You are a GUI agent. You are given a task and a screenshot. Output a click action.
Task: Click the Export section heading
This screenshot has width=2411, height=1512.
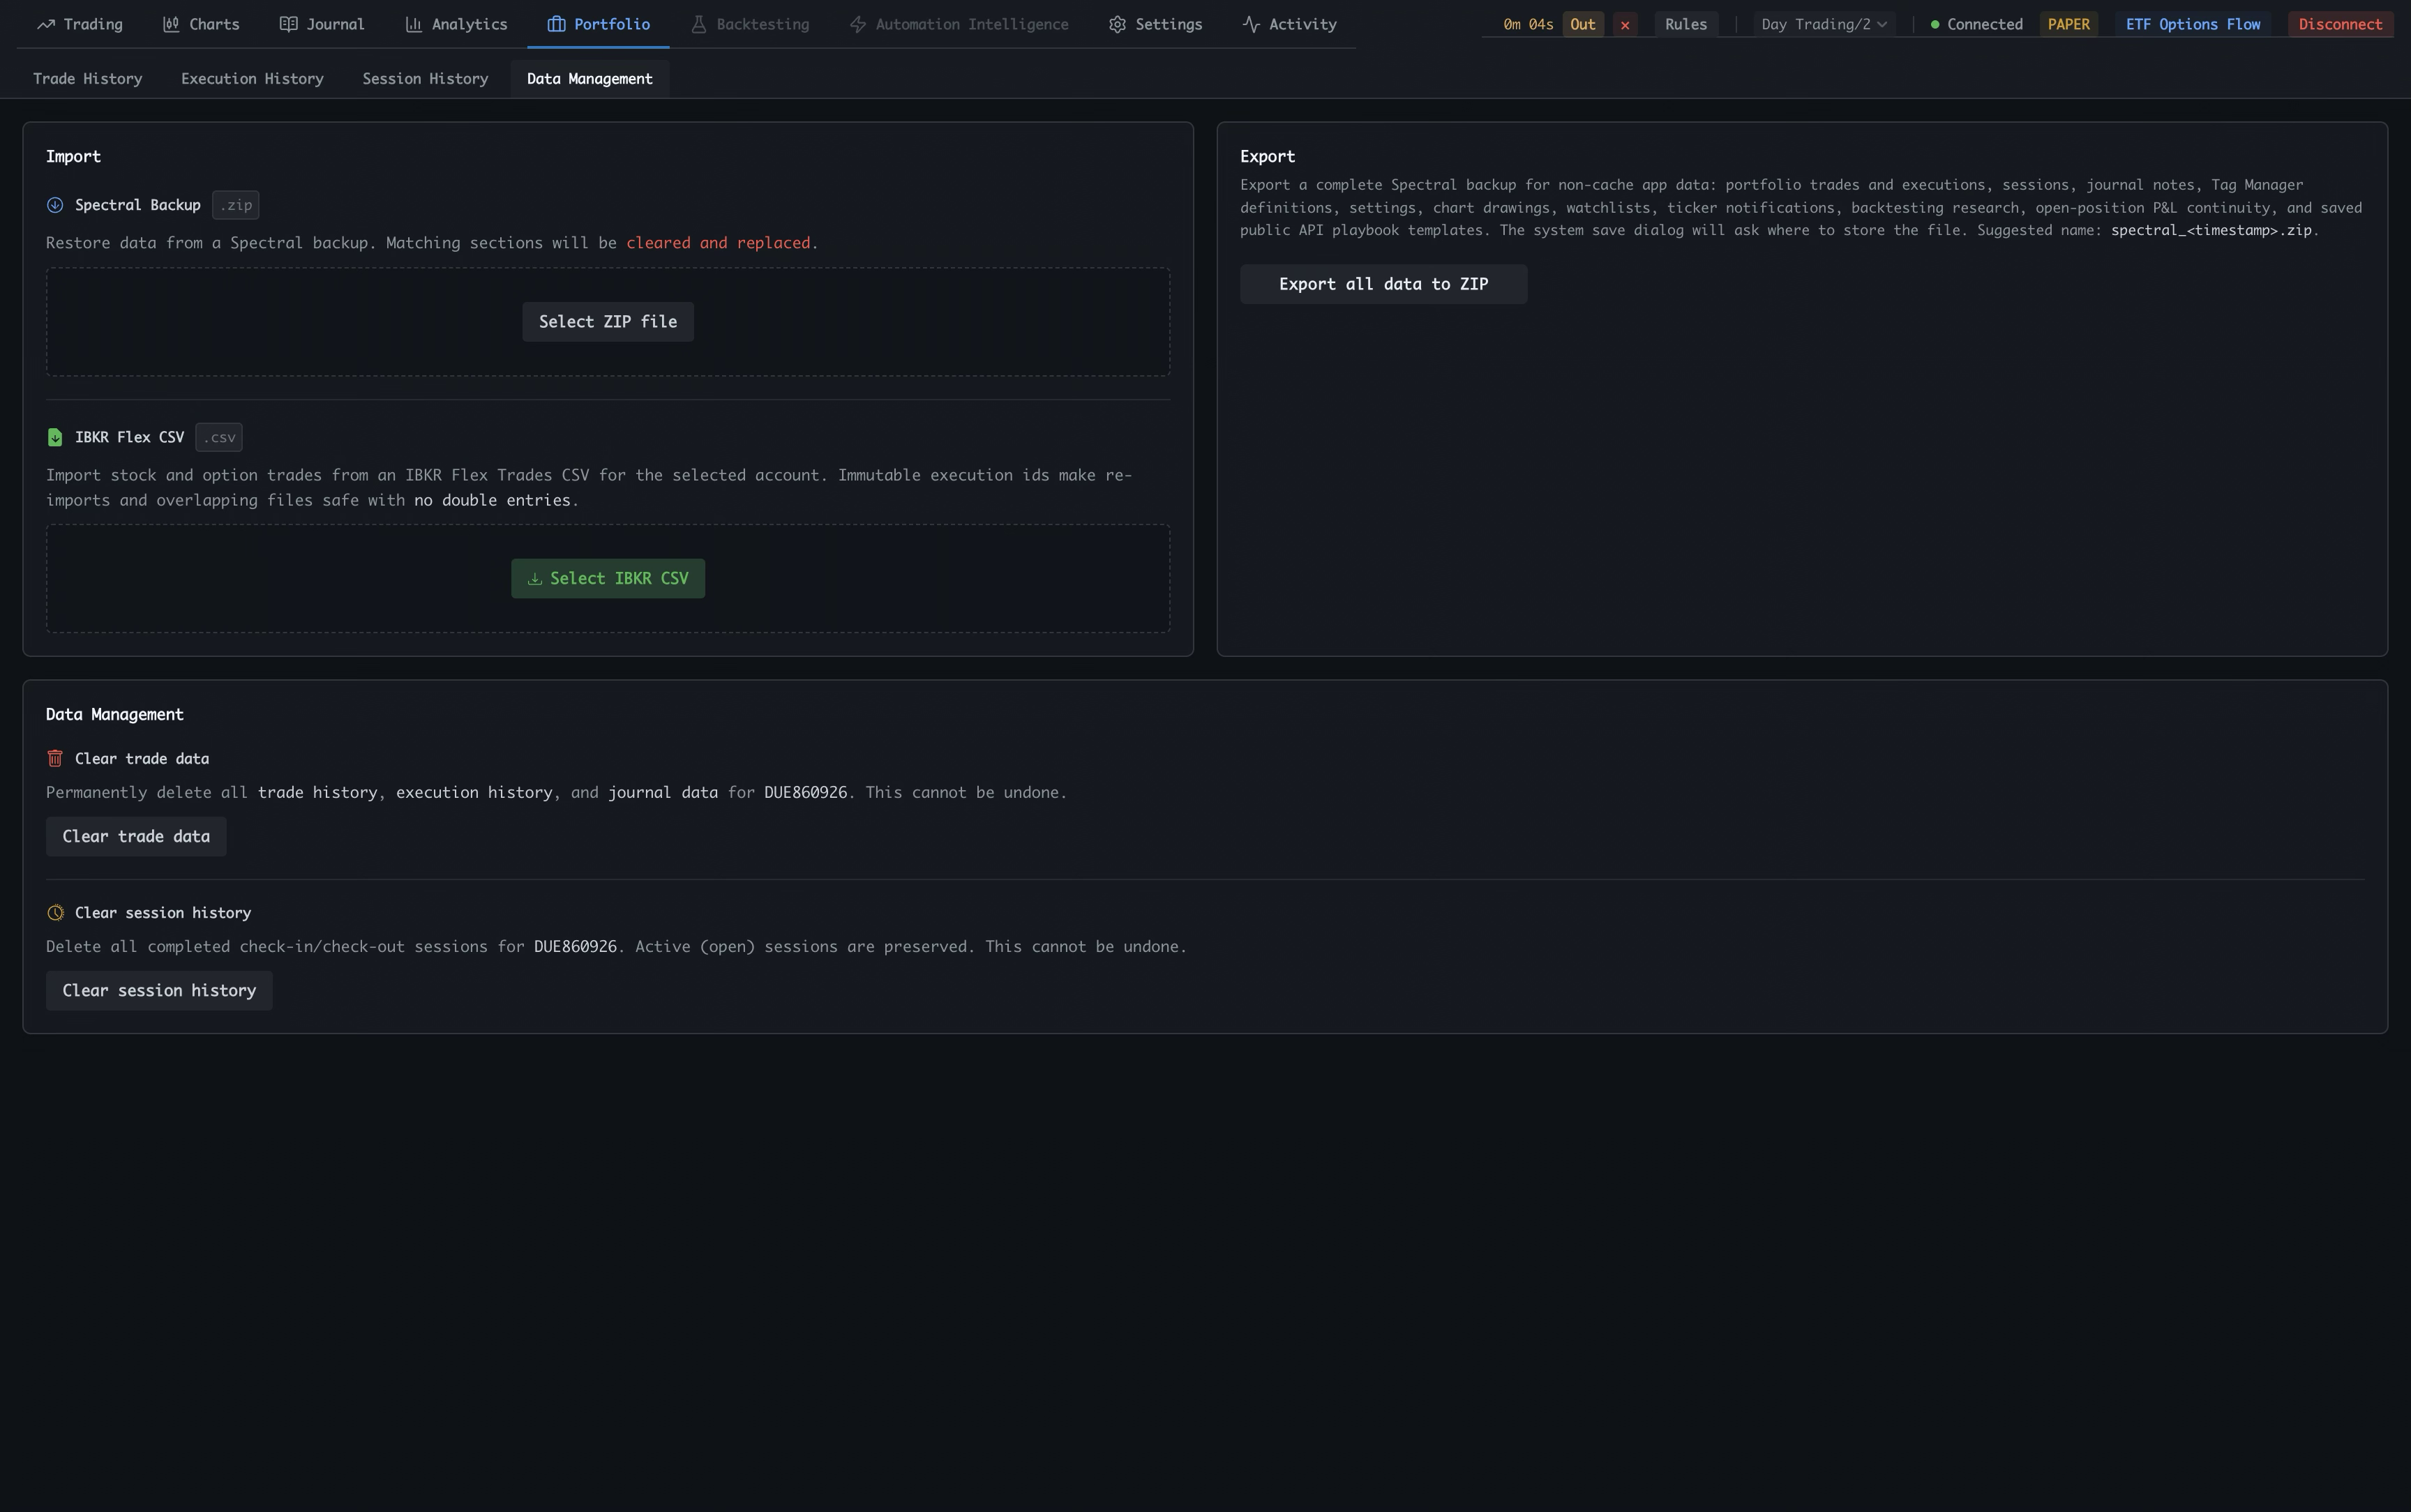[x=1267, y=157]
